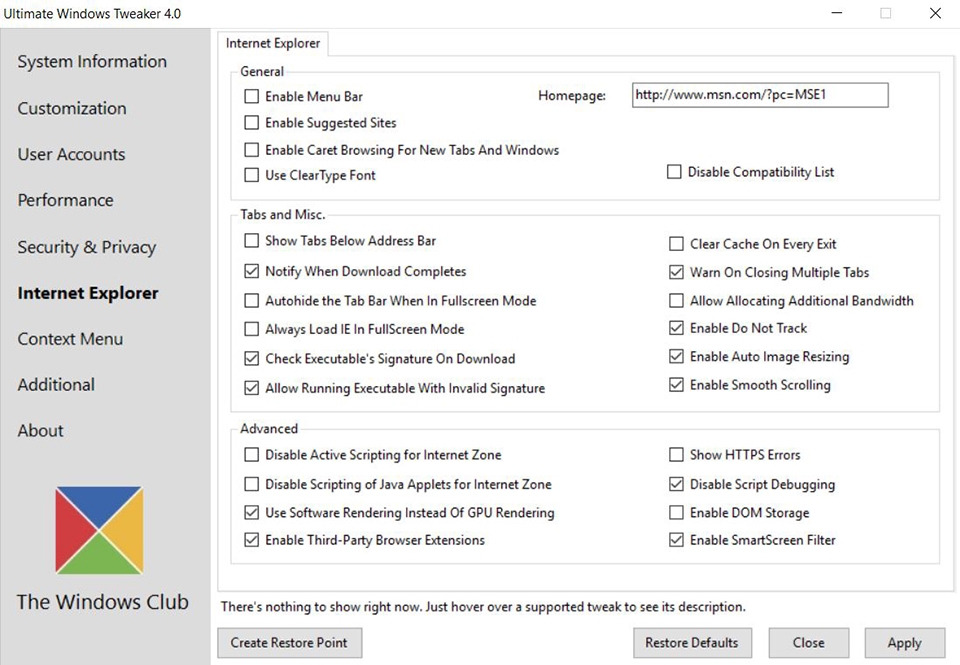Tick Clear Cache On Every Exit

point(676,244)
